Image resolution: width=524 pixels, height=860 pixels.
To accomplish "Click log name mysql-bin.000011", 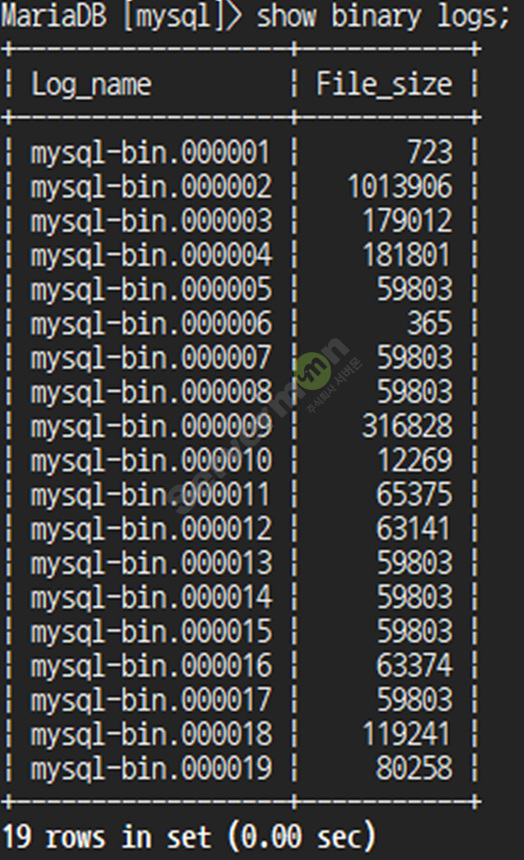I will click(150, 495).
